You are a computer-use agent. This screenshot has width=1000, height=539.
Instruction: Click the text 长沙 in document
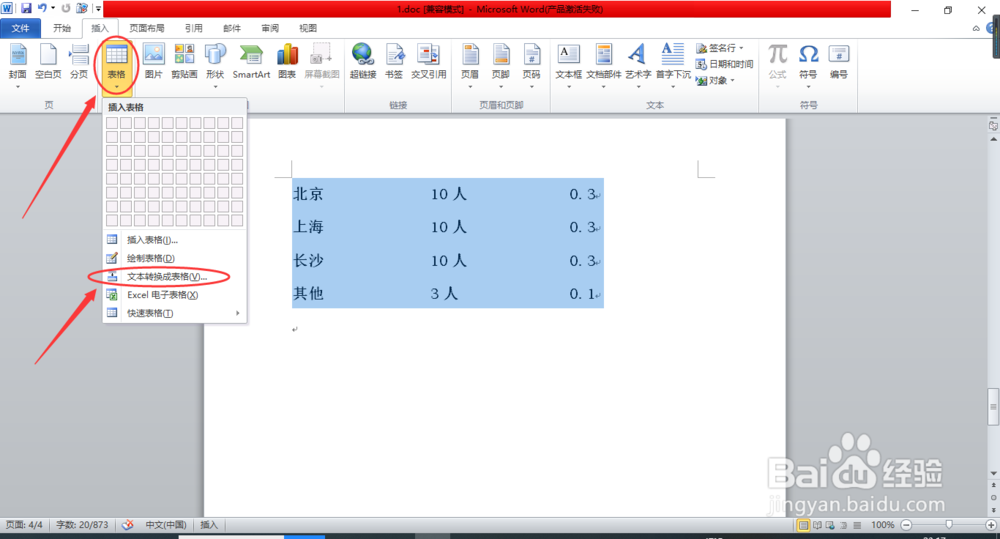click(309, 260)
